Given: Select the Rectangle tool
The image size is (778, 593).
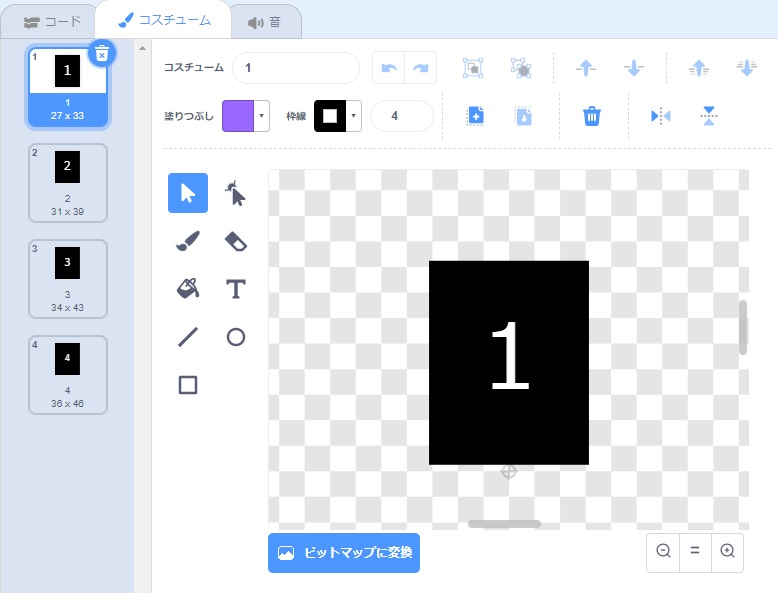Looking at the screenshot, I should click(x=188, y=385).
